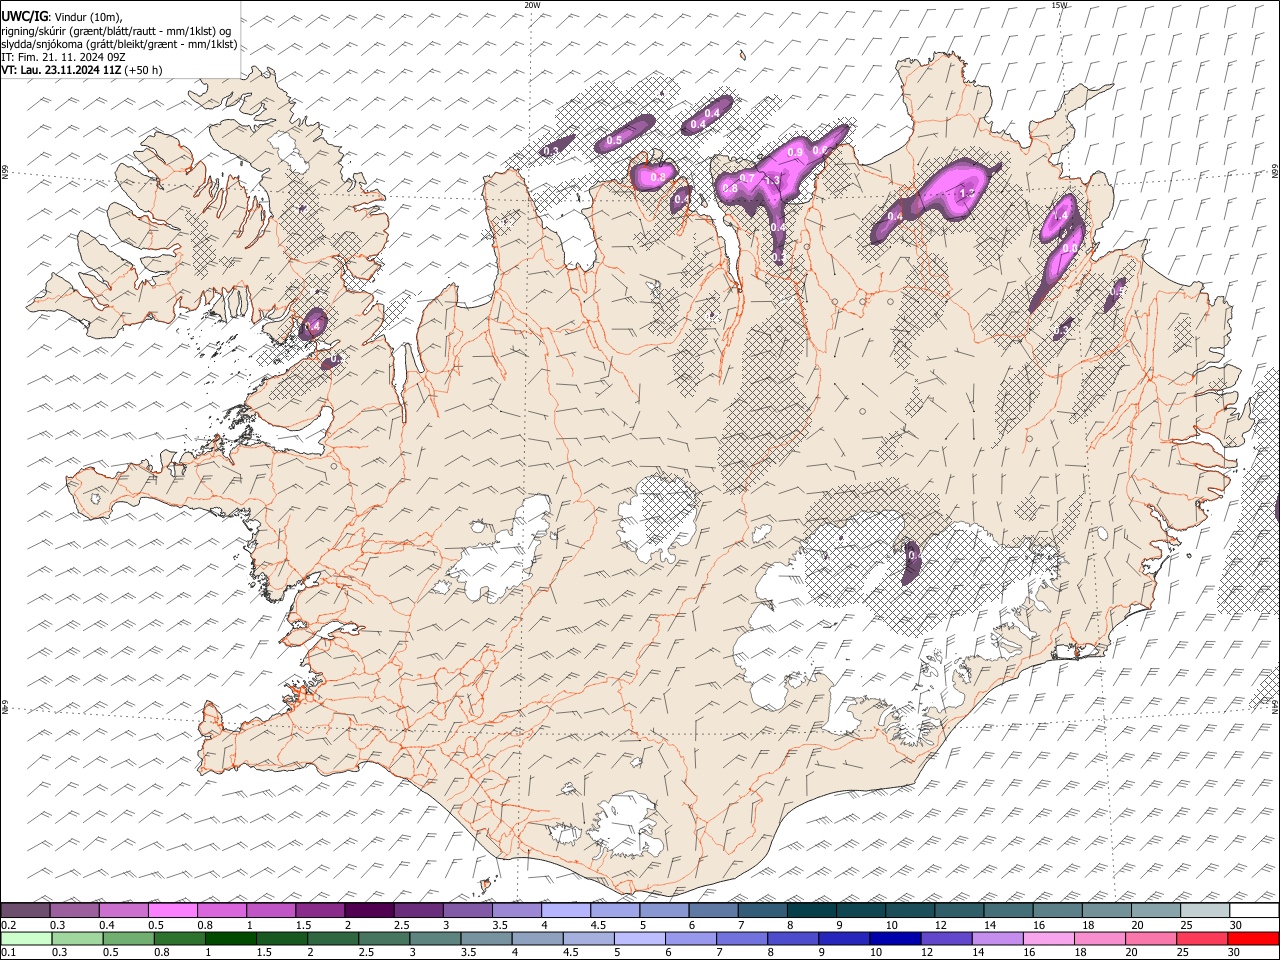Click the 20W longitude label
Screen dimensions: 1280x960
532,5
